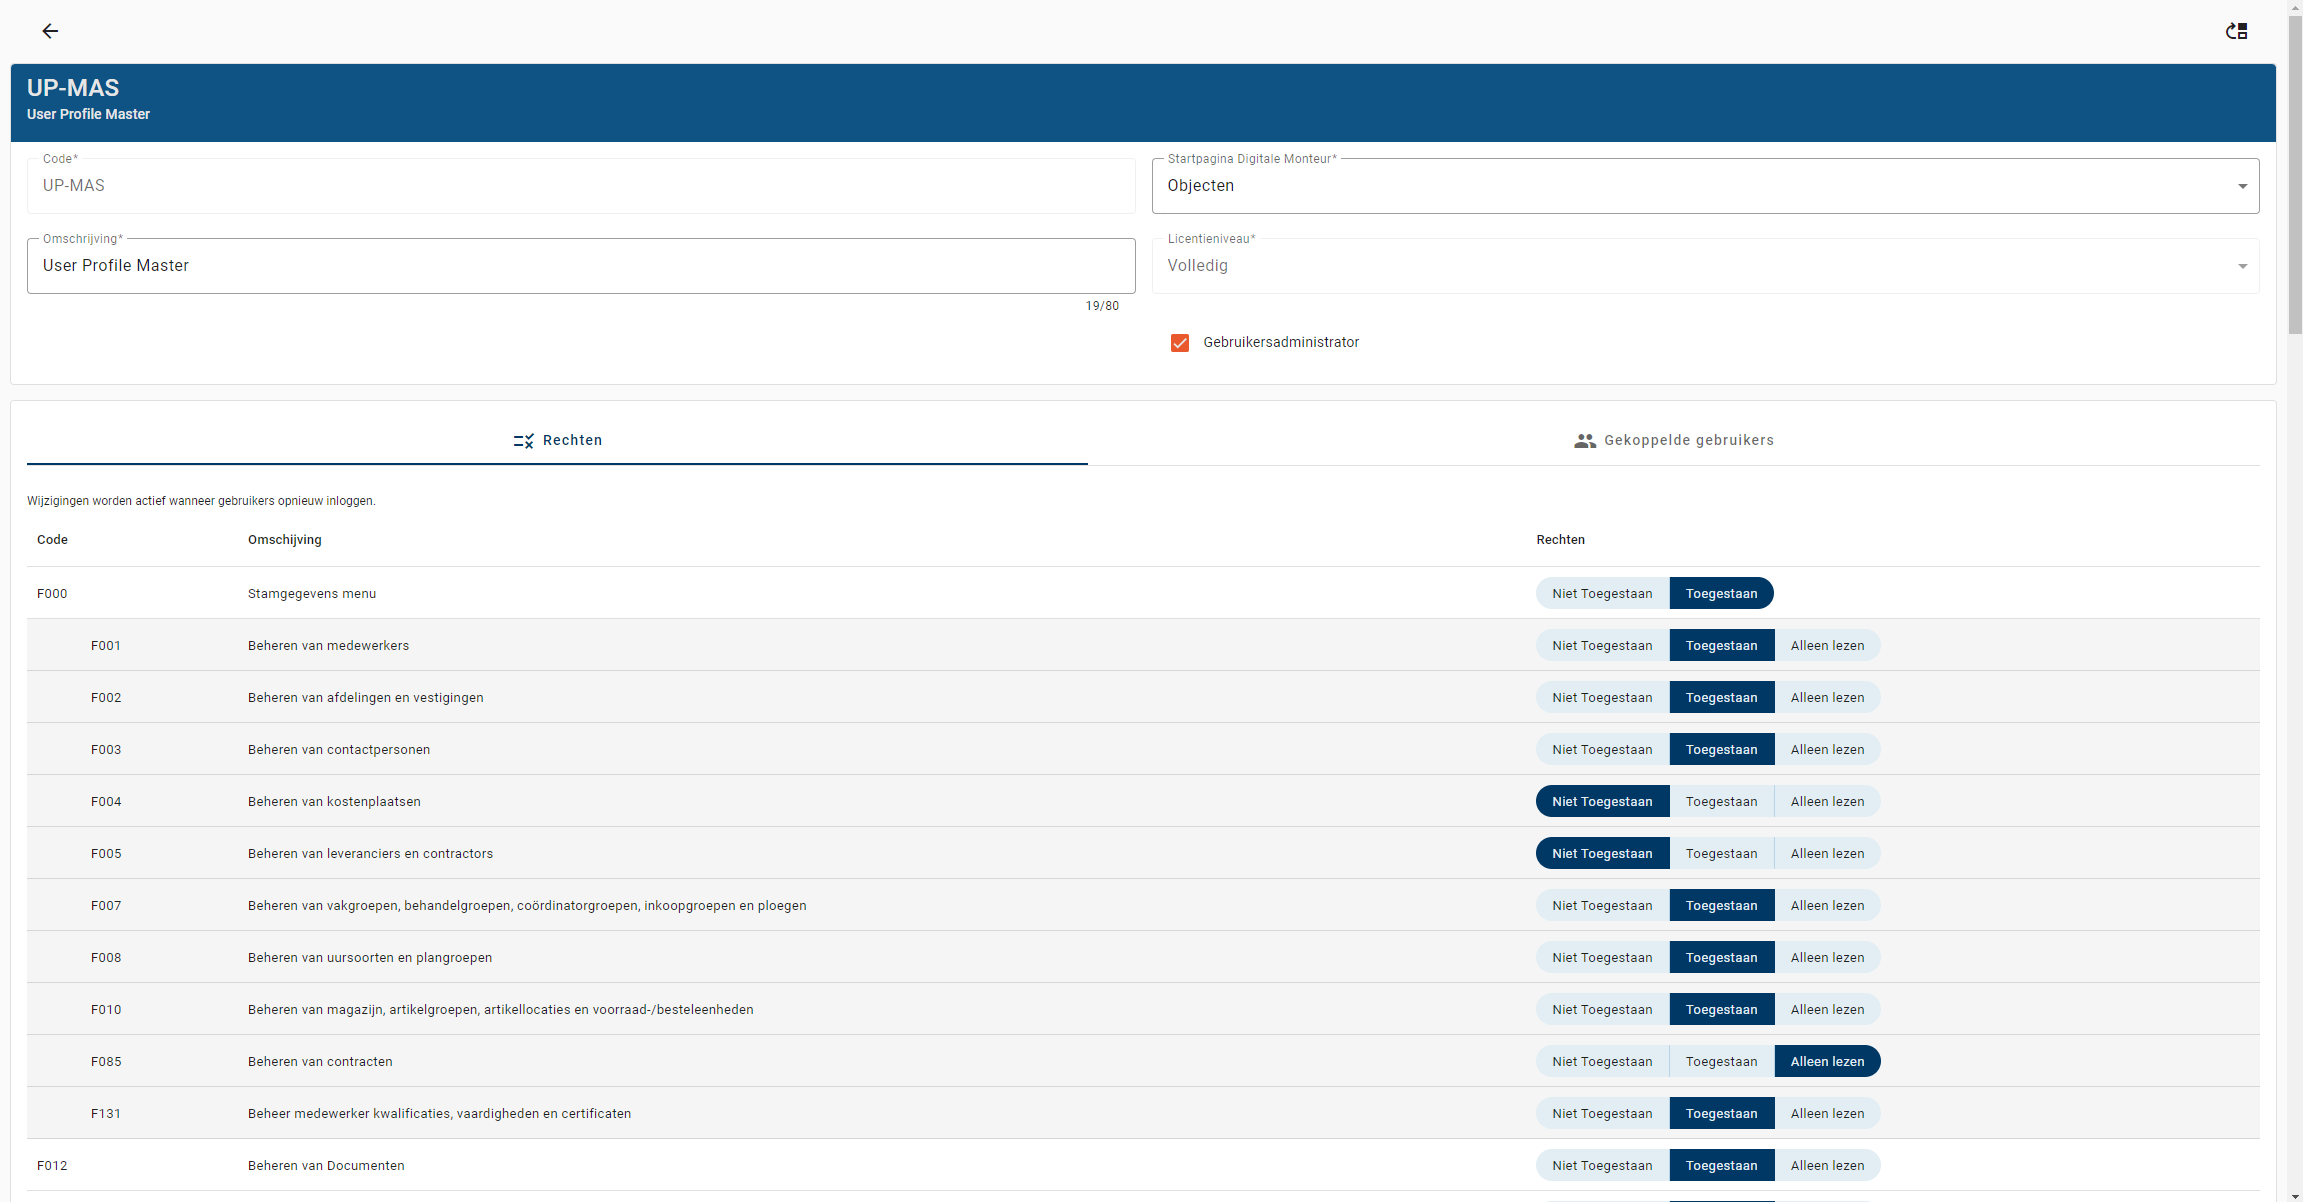Set F000 Stamgegevens menu to Niet Toegestaan
Viewport: 2303px width, 1202px height.
1601,594
